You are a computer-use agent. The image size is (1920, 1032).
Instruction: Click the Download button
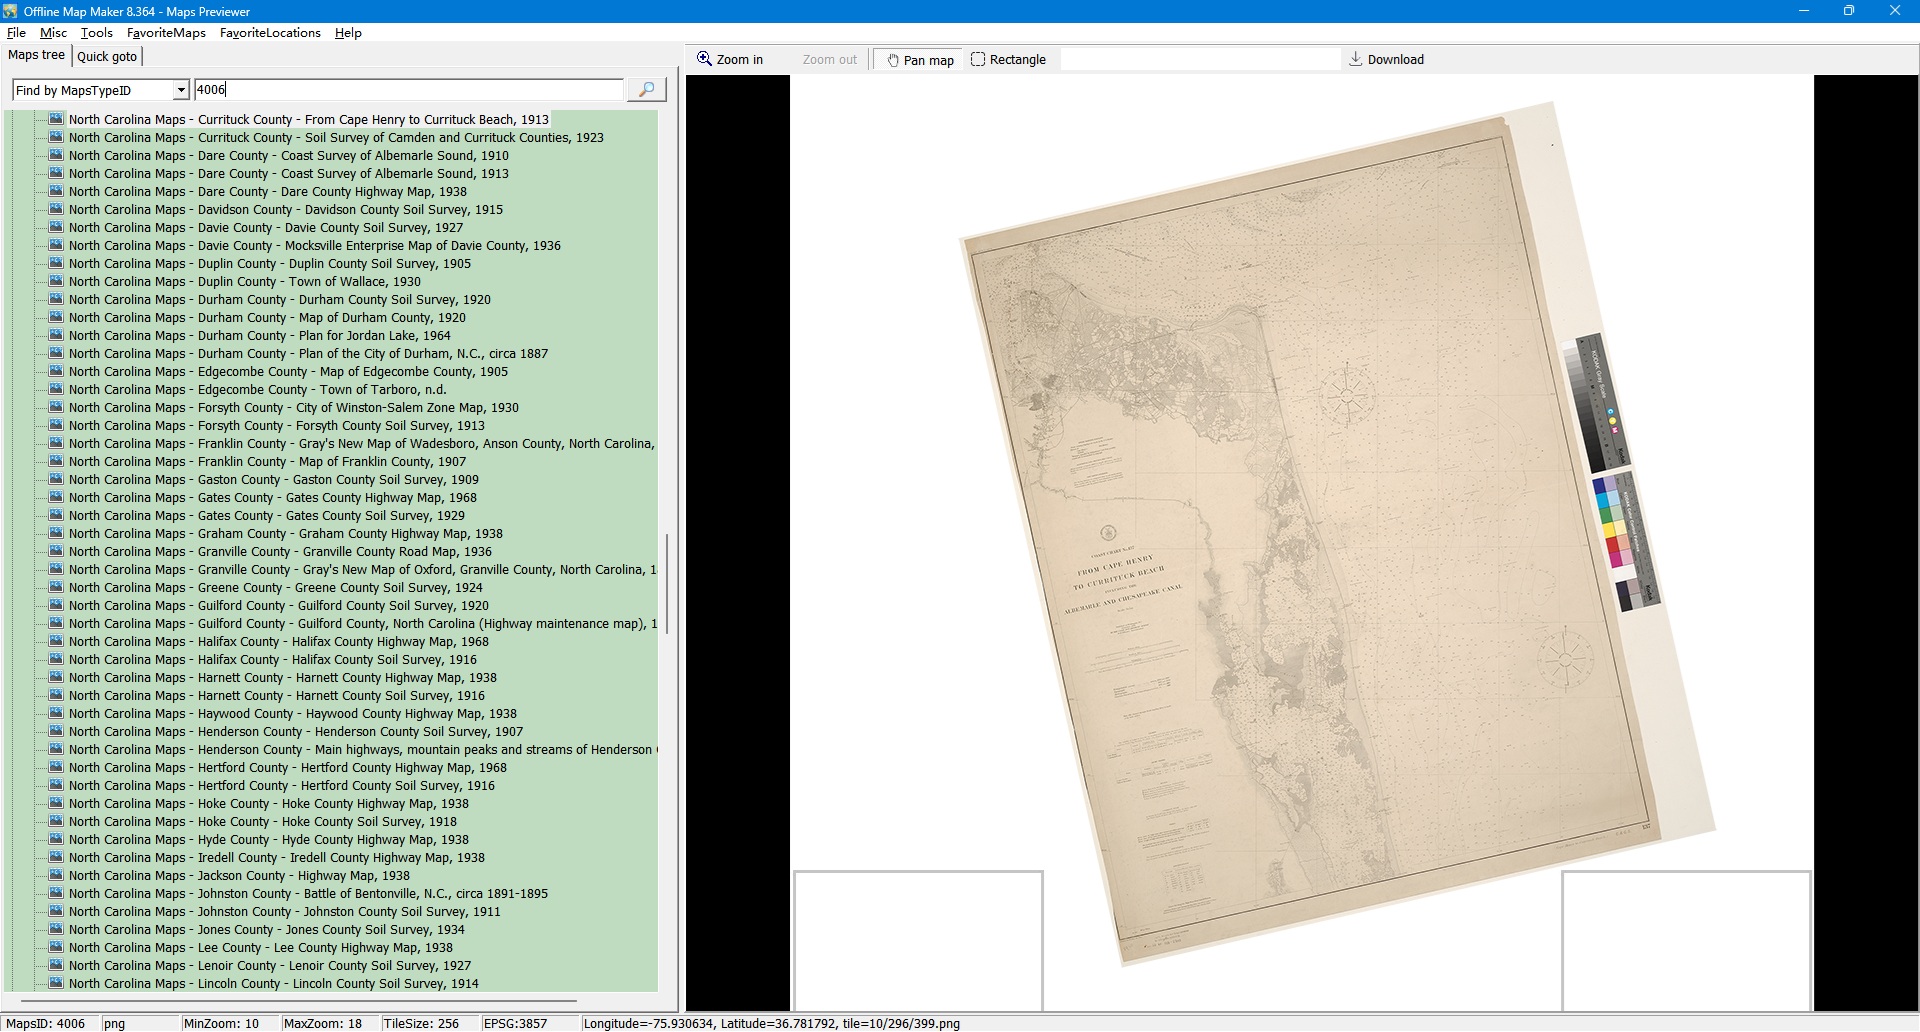(1386, 60)
